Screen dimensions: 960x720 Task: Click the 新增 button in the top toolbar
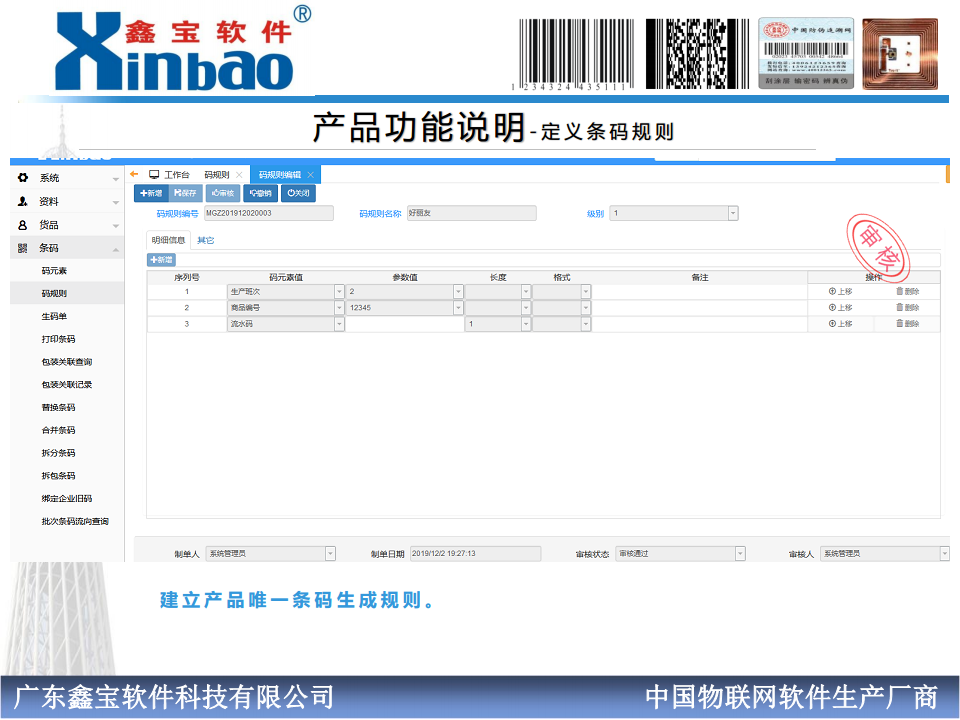coord(151,193)
